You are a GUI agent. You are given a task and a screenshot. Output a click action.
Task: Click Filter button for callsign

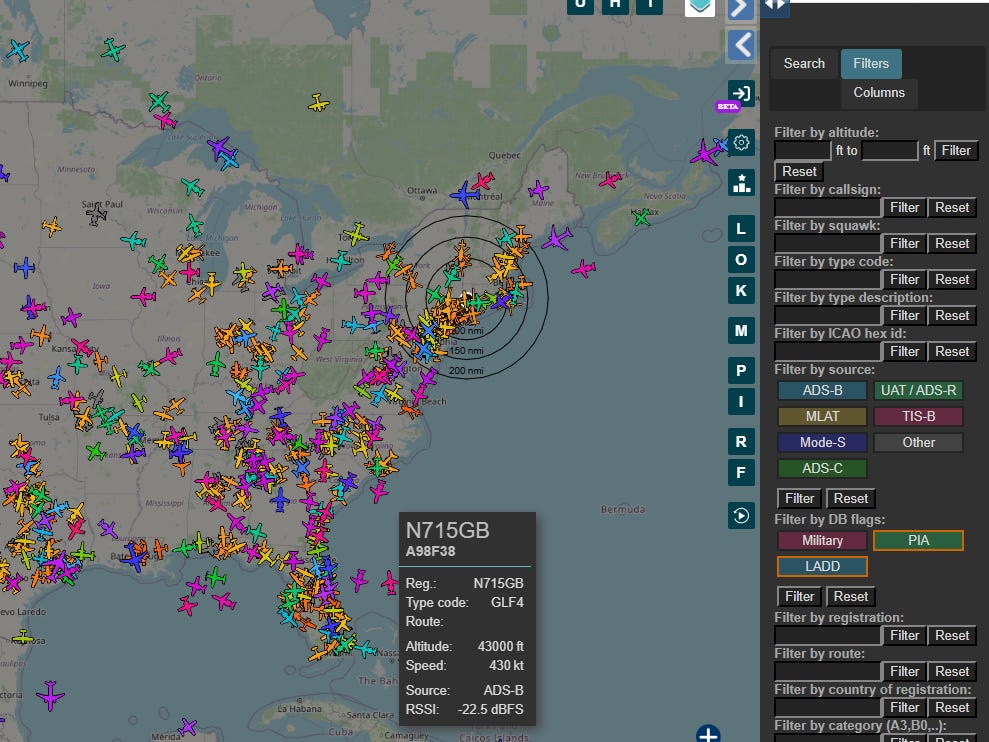pyautogui.click(x=904, y=208)
